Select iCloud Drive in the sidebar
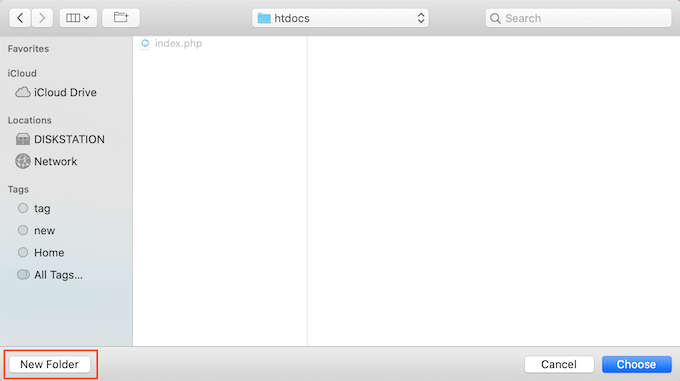Screen dimensions: 680x381 [56, 92]
